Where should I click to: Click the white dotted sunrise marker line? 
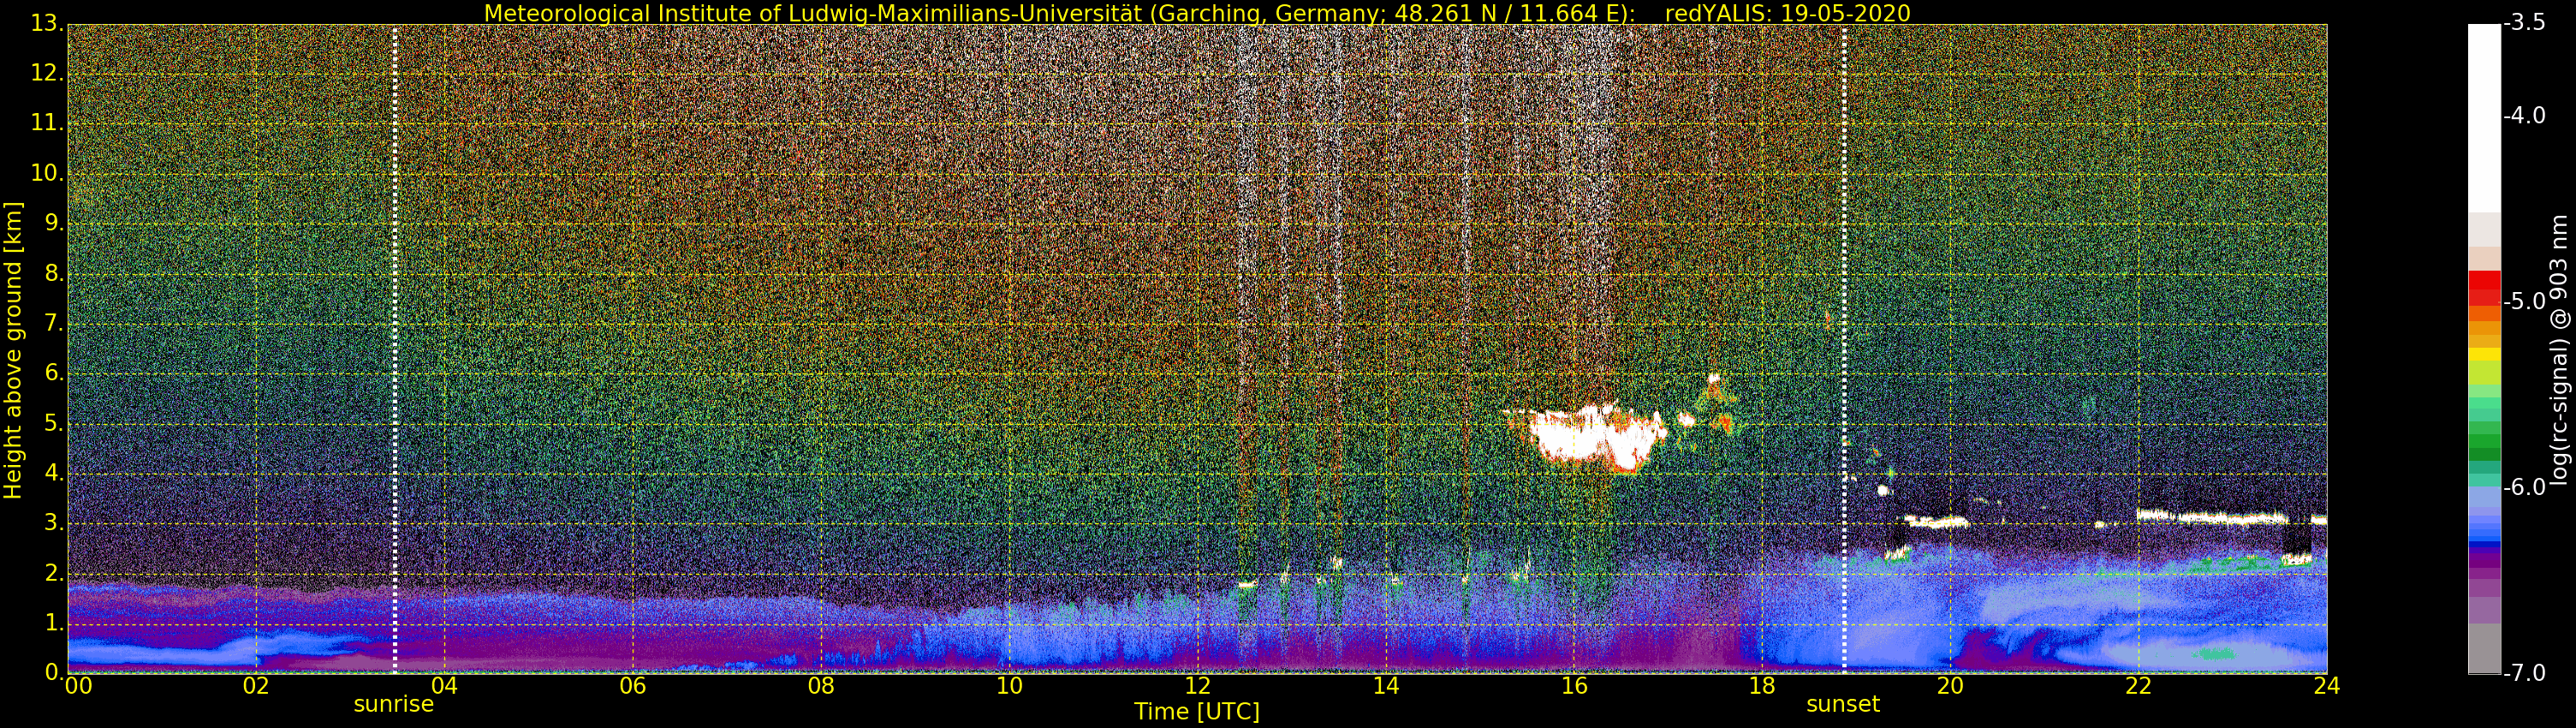(395, 348)
